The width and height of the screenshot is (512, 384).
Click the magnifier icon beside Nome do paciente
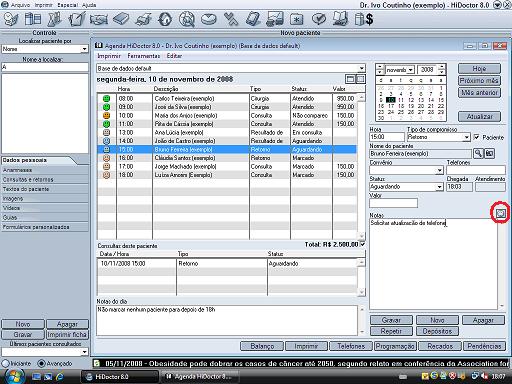tap(478, 153)
